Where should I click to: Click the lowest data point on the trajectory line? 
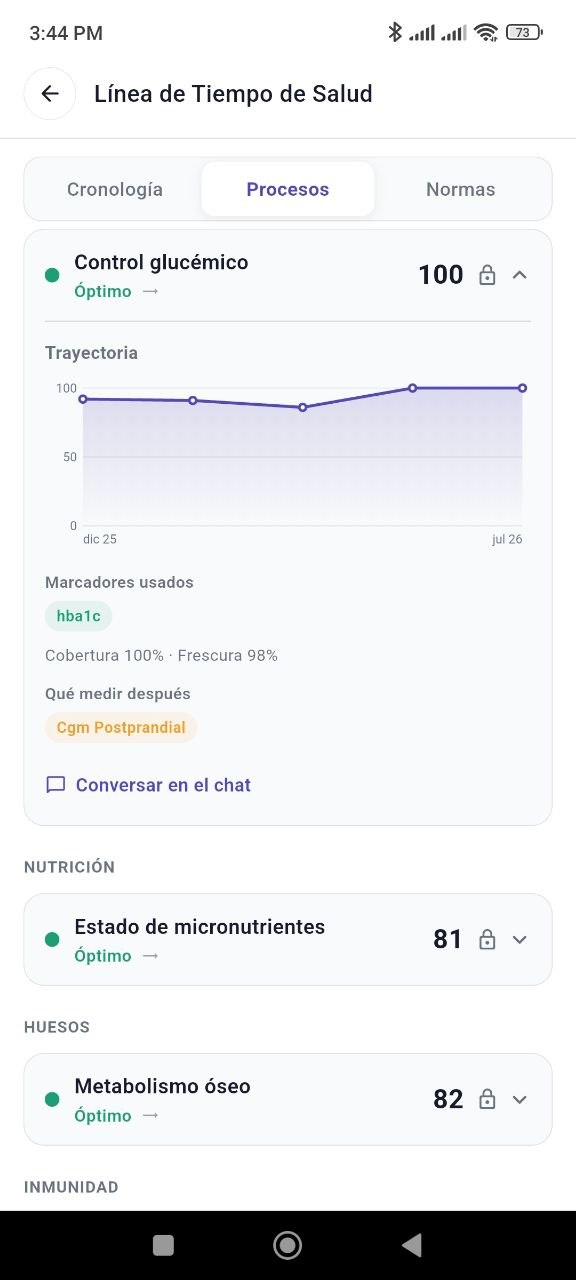click(x=303, y=407)
